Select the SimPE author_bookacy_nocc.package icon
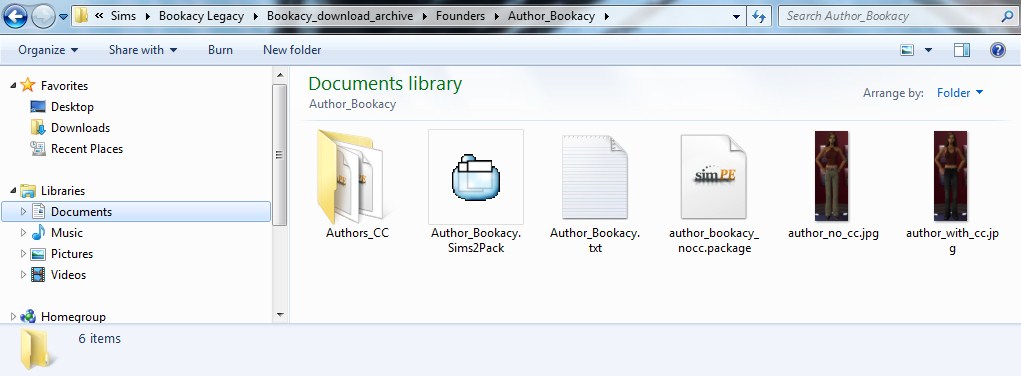Image resolution: width=1021 pixels, height=376 pixels. pyautogui.click(x=714, y=177)
